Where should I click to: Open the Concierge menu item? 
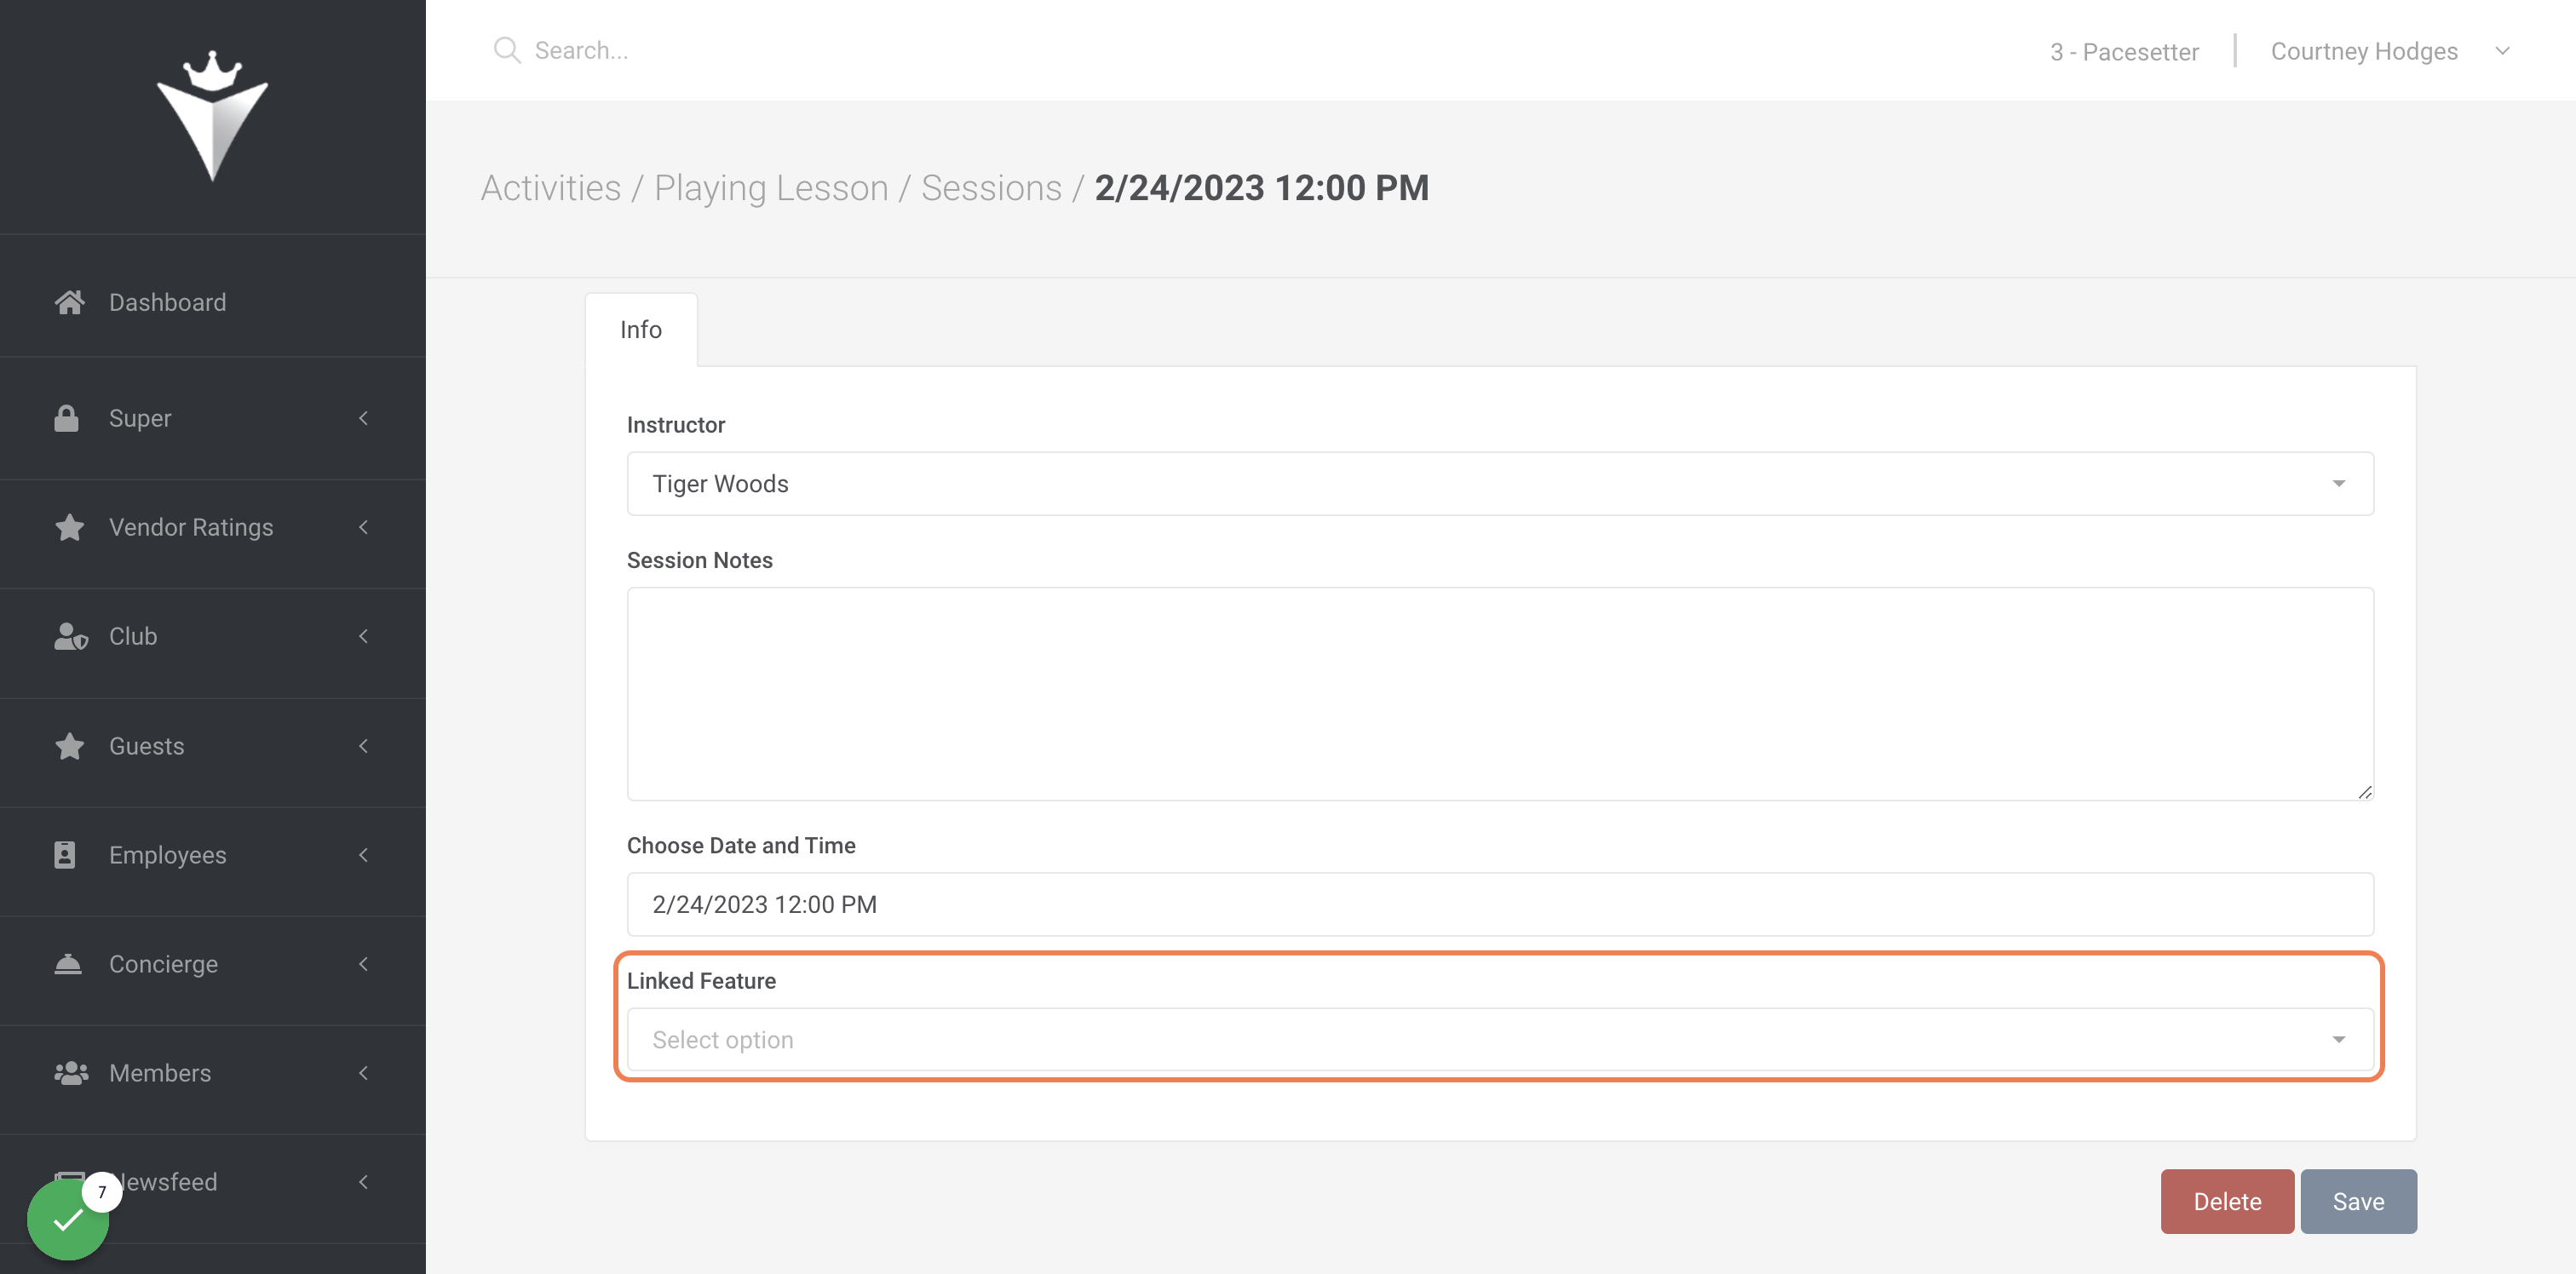click(x=213, y=964)
